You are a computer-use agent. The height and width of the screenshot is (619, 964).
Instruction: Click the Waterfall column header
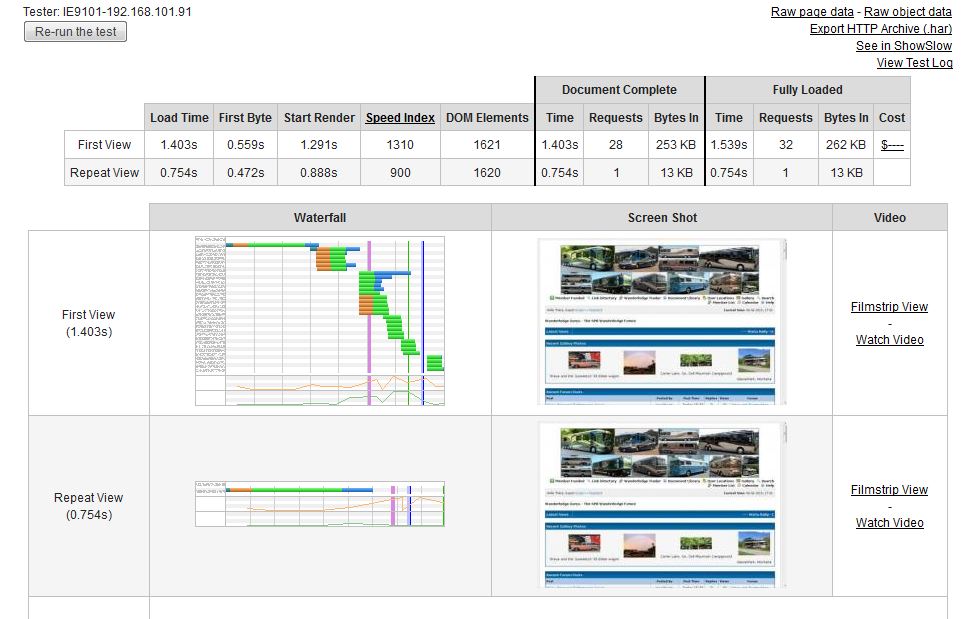320,217
